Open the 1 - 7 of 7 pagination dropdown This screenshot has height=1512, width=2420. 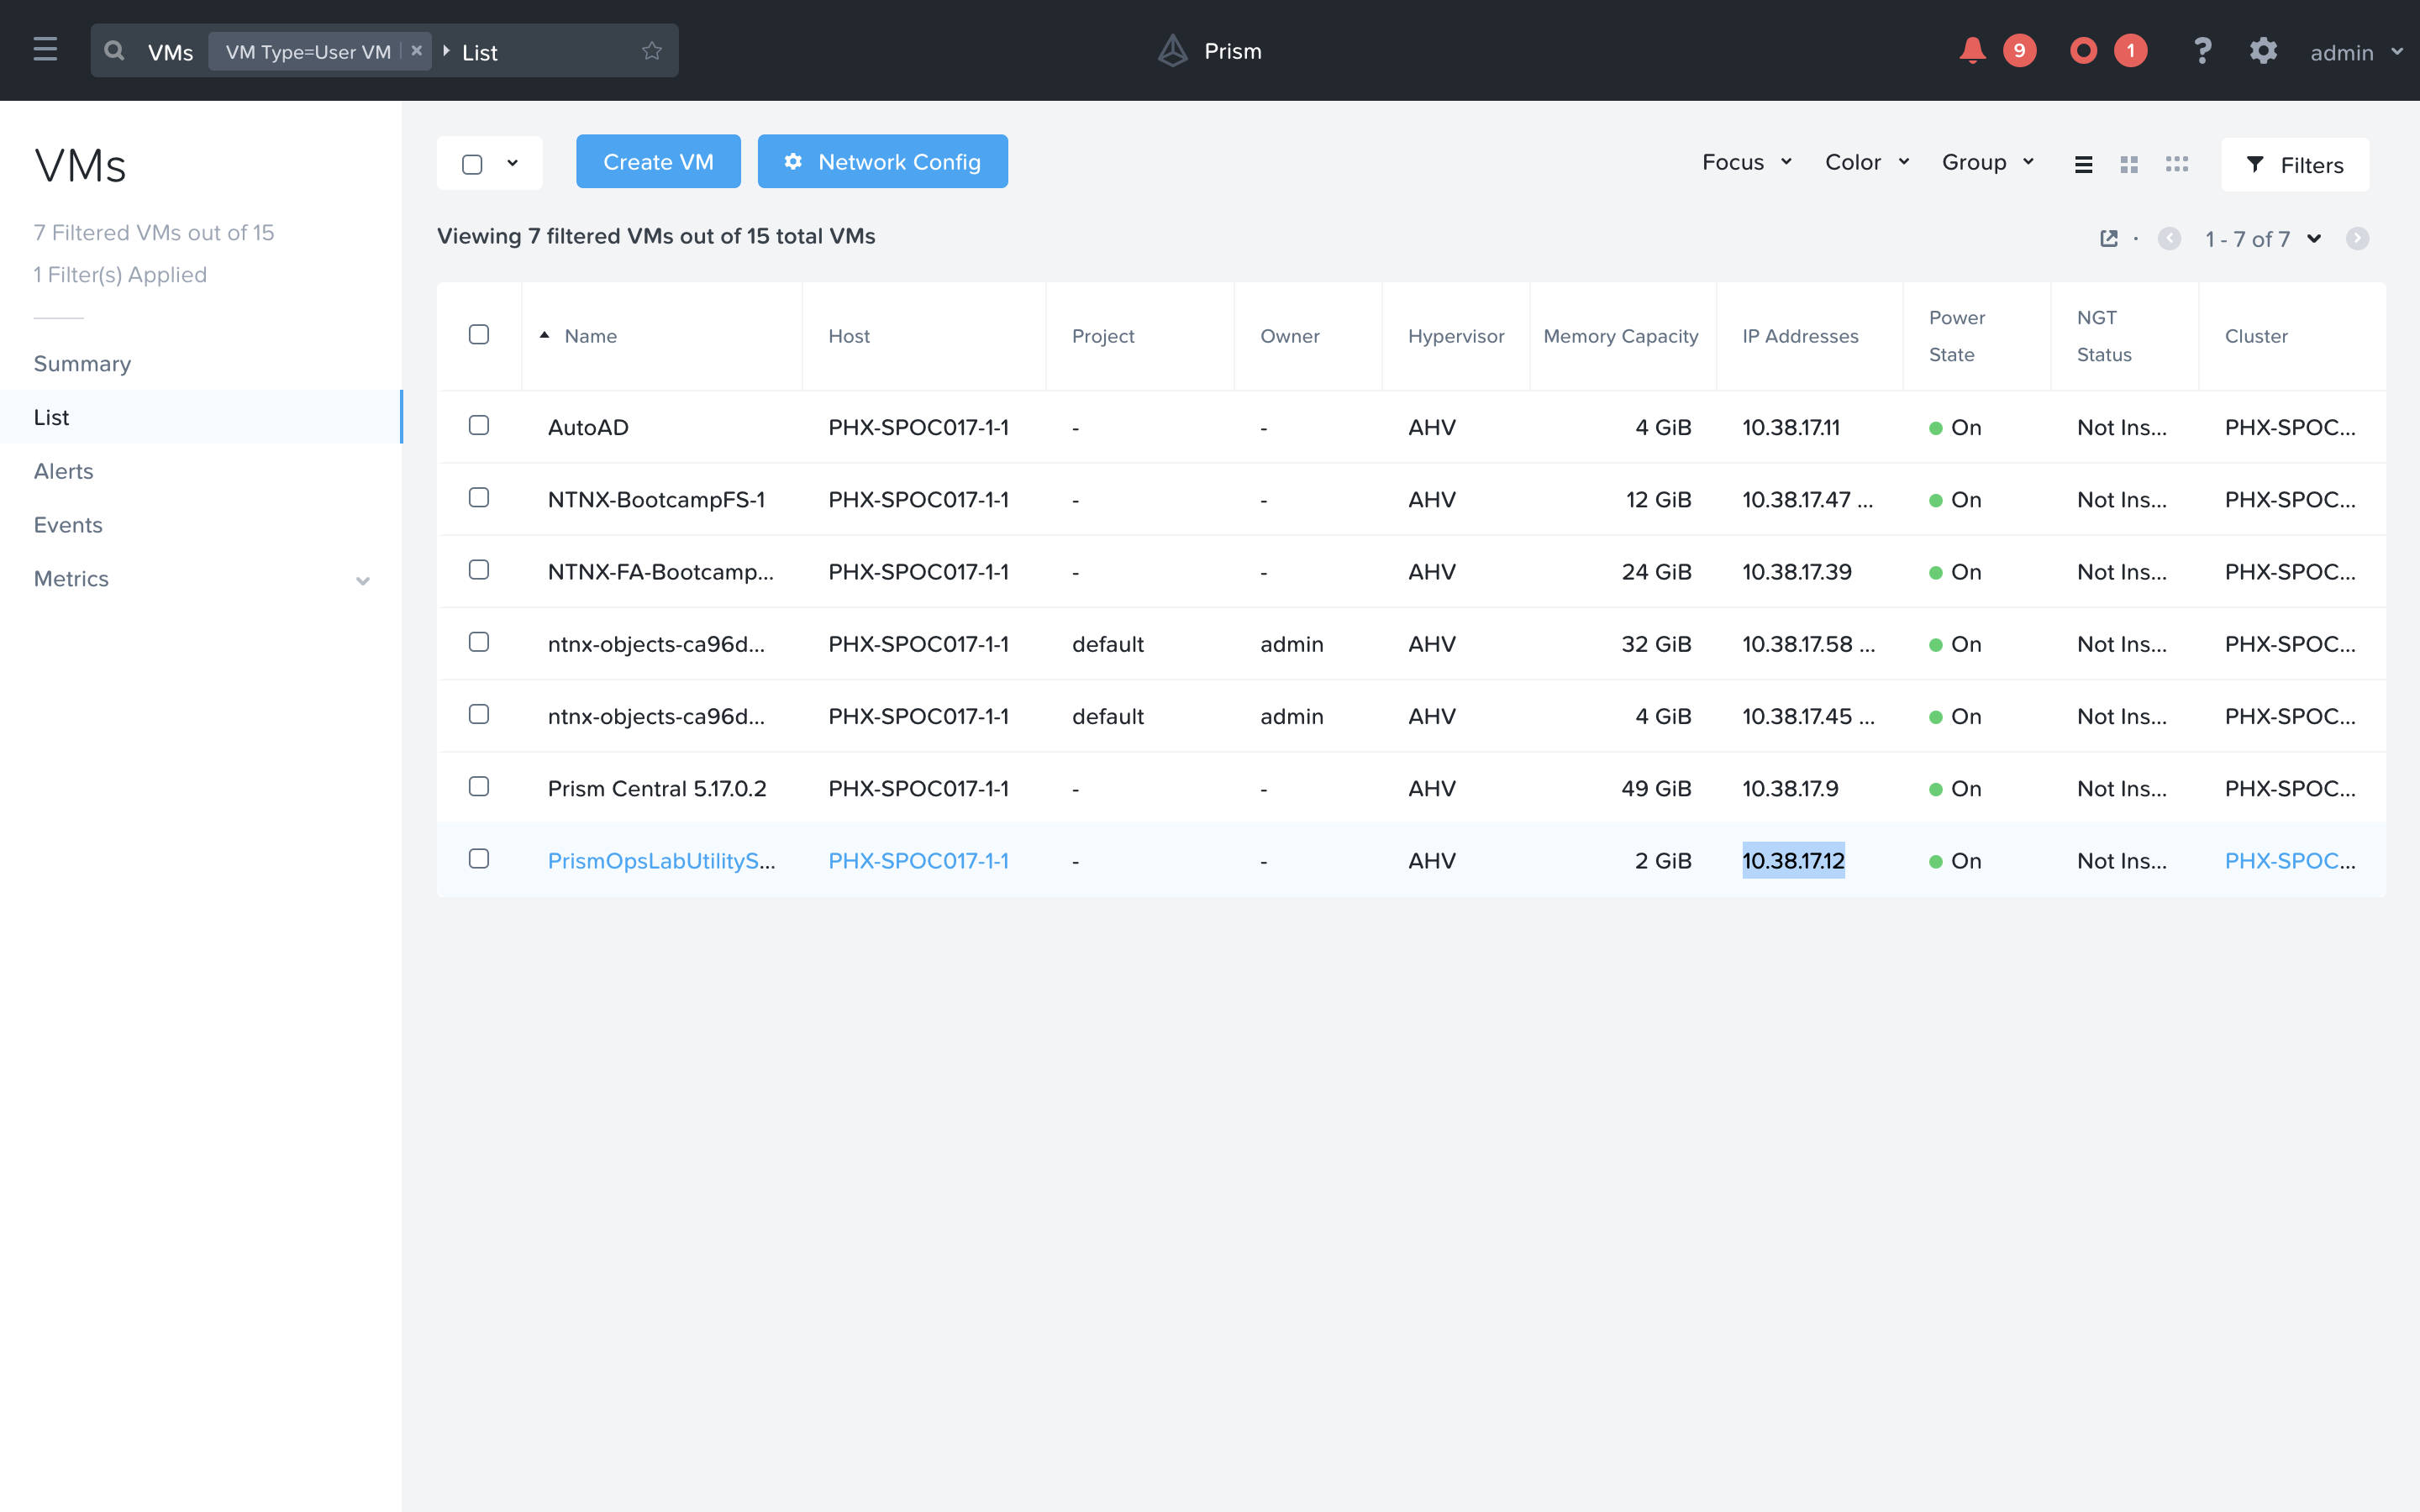point(2263,239)
